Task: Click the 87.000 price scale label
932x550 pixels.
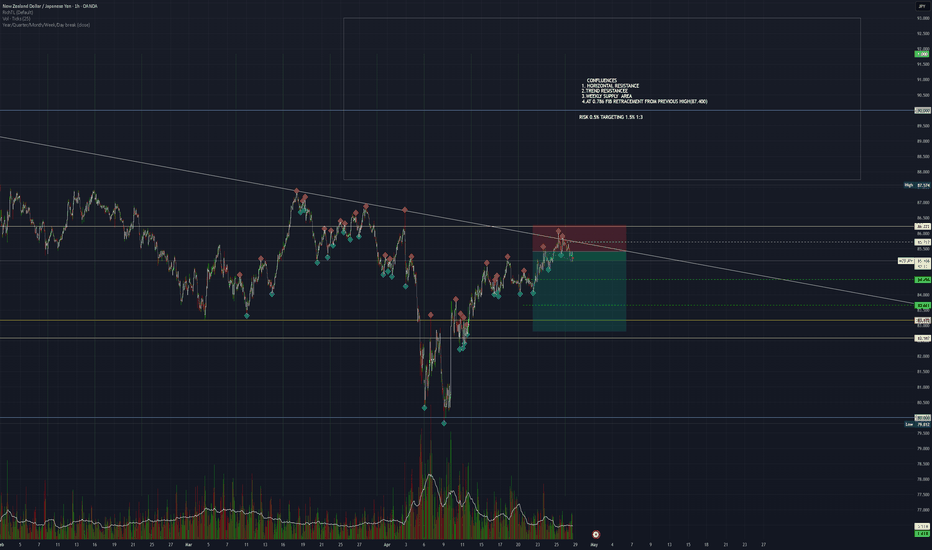Action: (x=922, y=203)
